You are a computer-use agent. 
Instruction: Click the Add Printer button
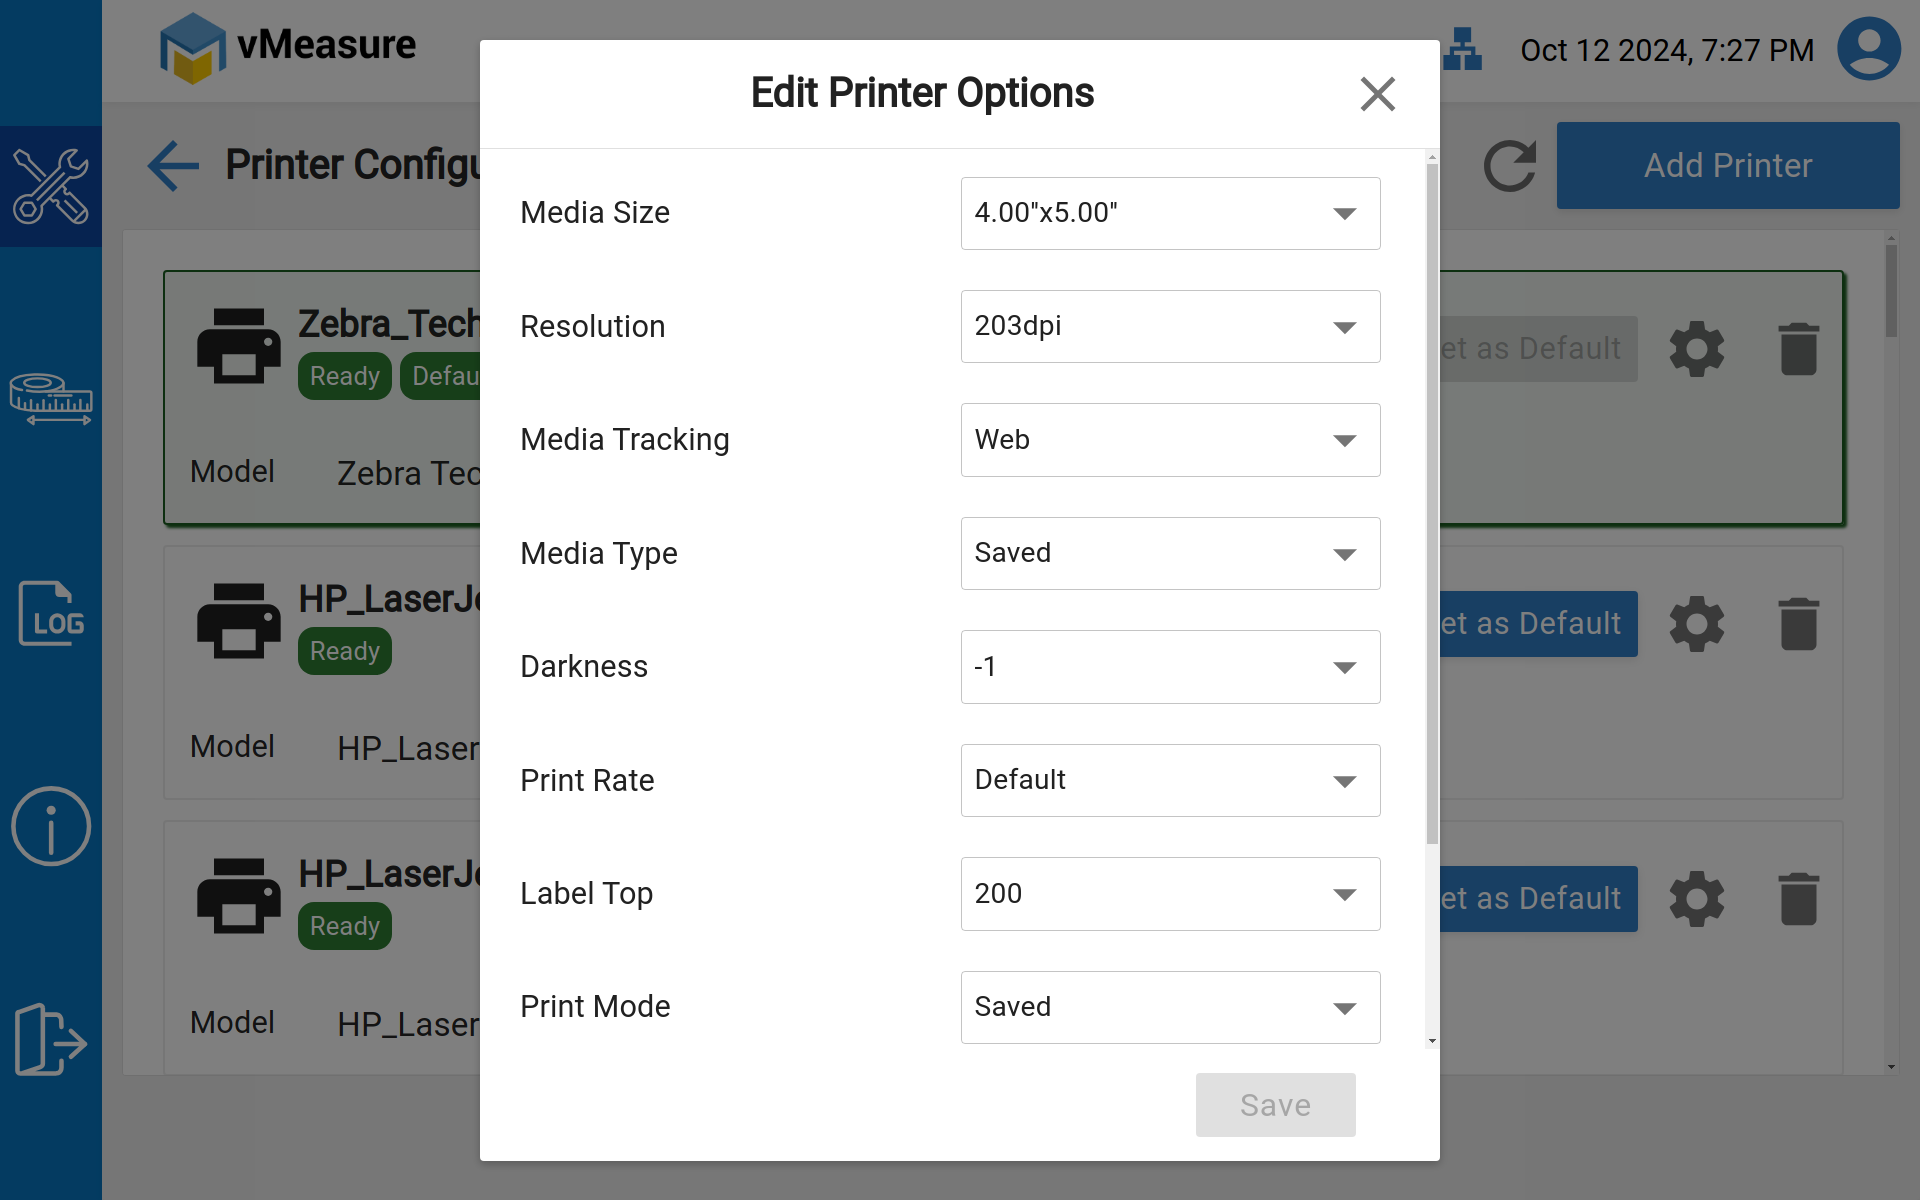click(1727, 166)
